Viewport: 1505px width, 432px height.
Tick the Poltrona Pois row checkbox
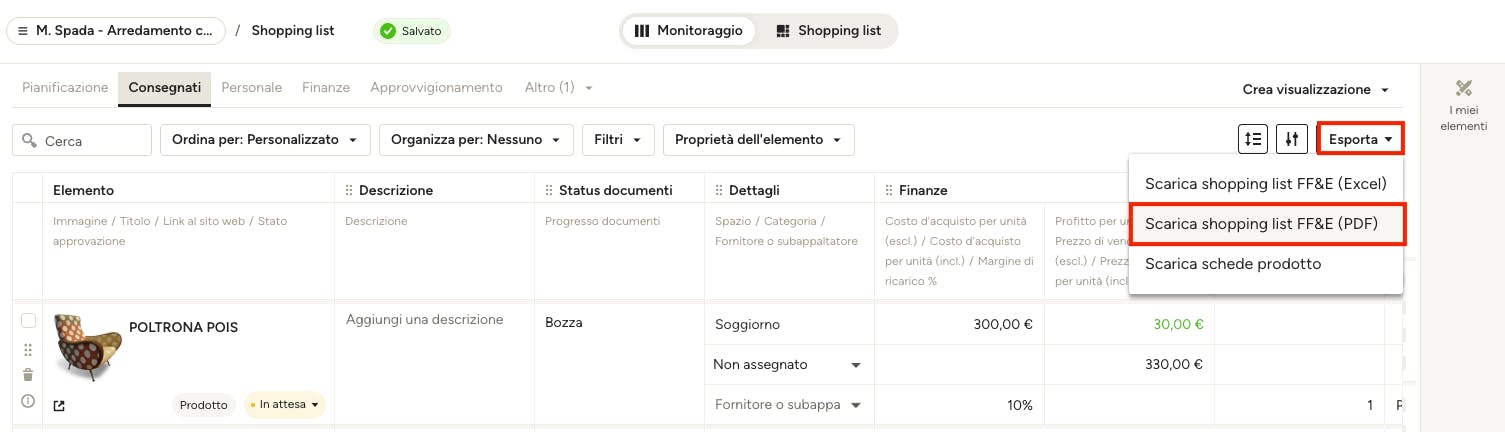[28, 320]
